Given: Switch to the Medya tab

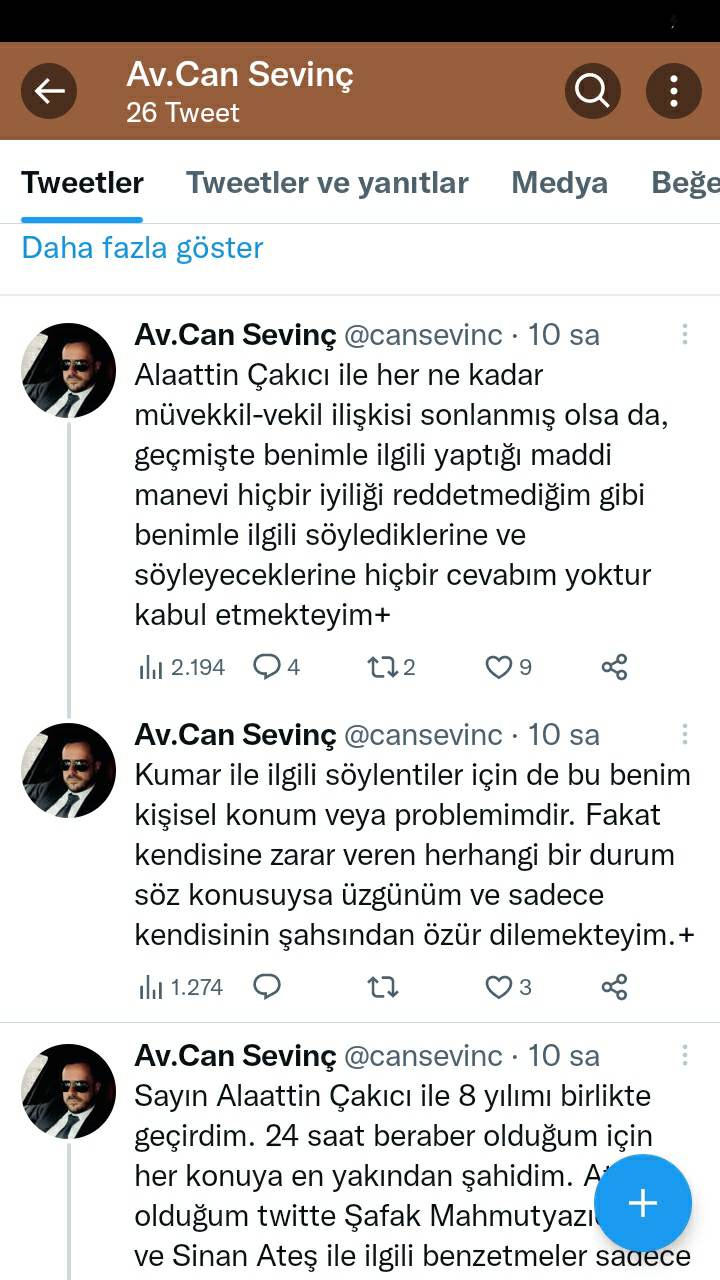Looking at the screenshot, I should coord(560,183).
